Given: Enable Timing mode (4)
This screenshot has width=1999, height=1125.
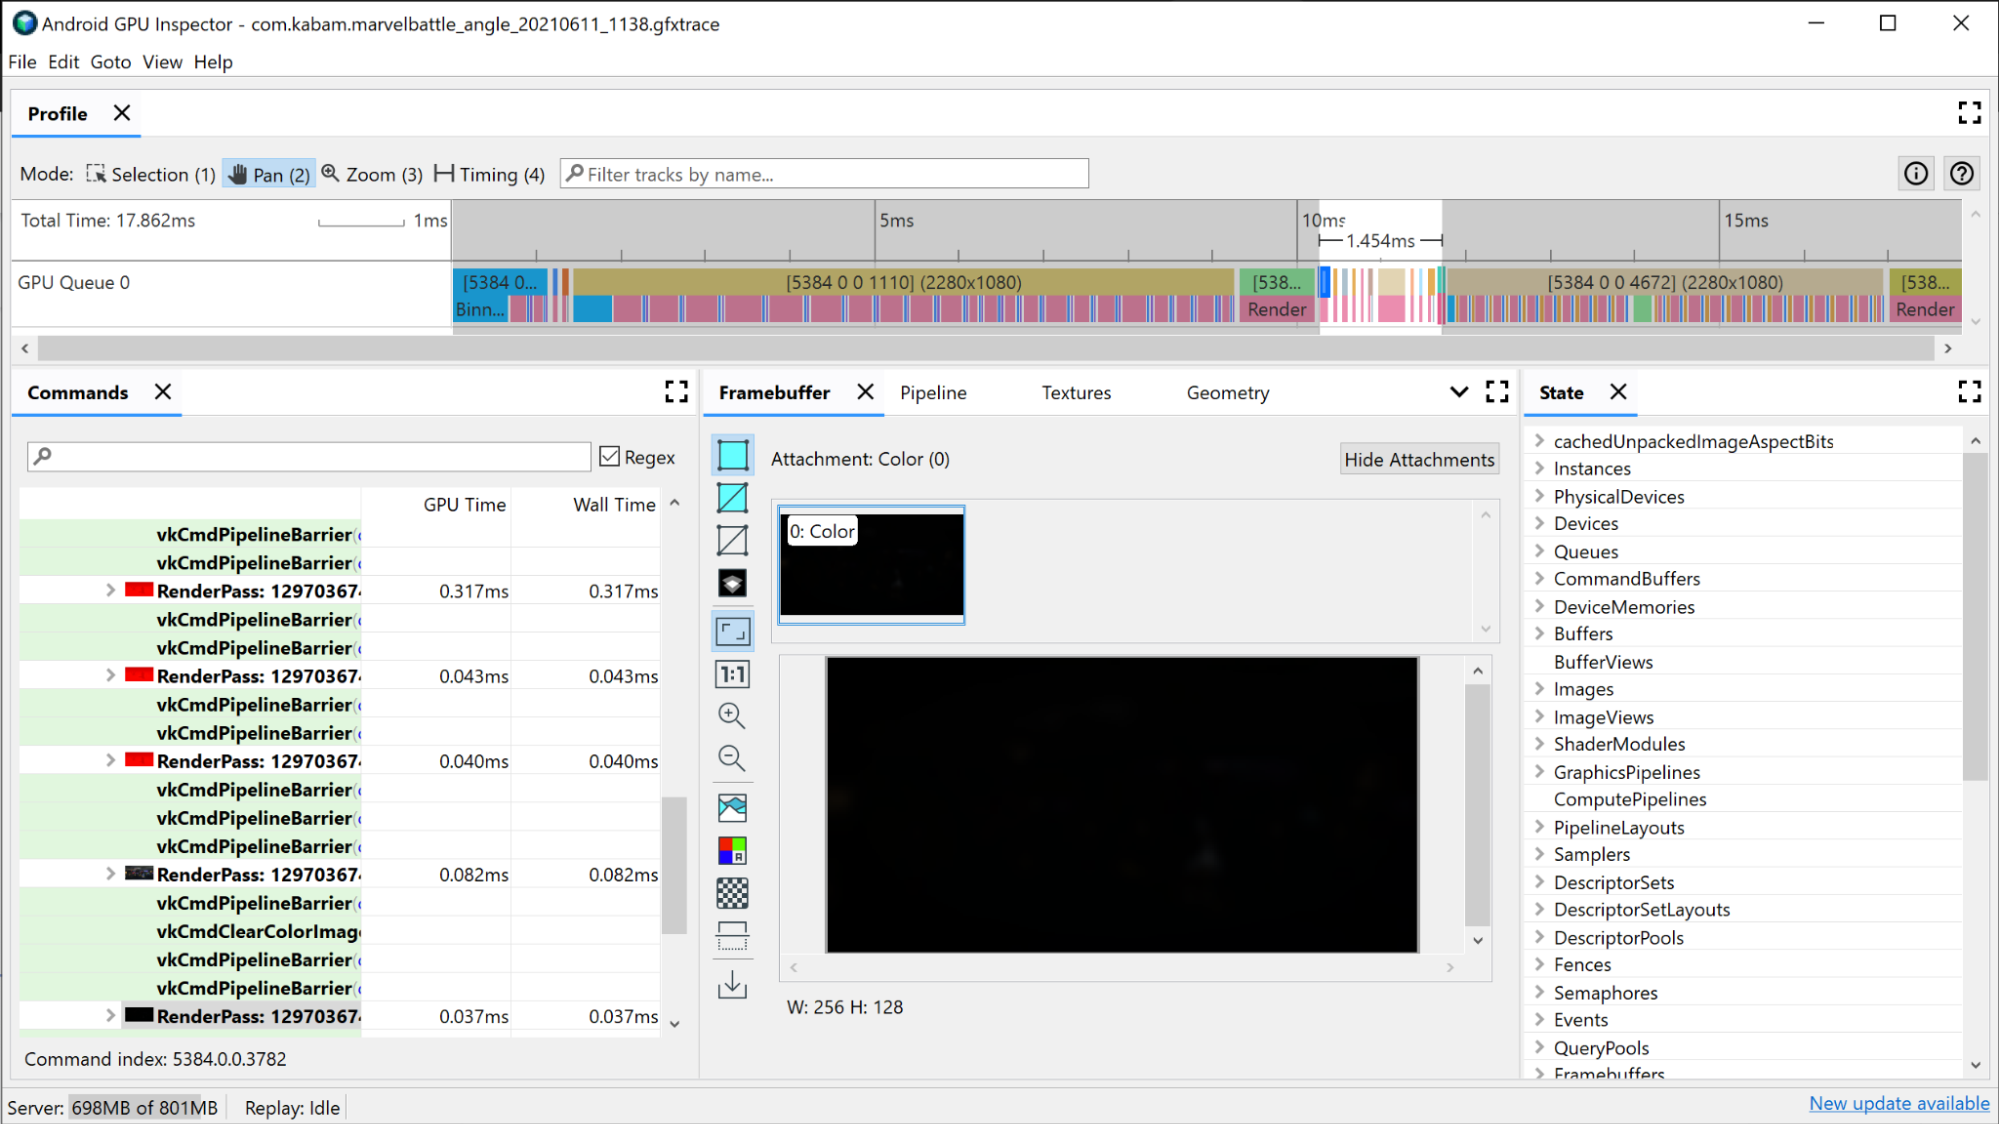Looking at the screenshot, I should coord(489,174).
